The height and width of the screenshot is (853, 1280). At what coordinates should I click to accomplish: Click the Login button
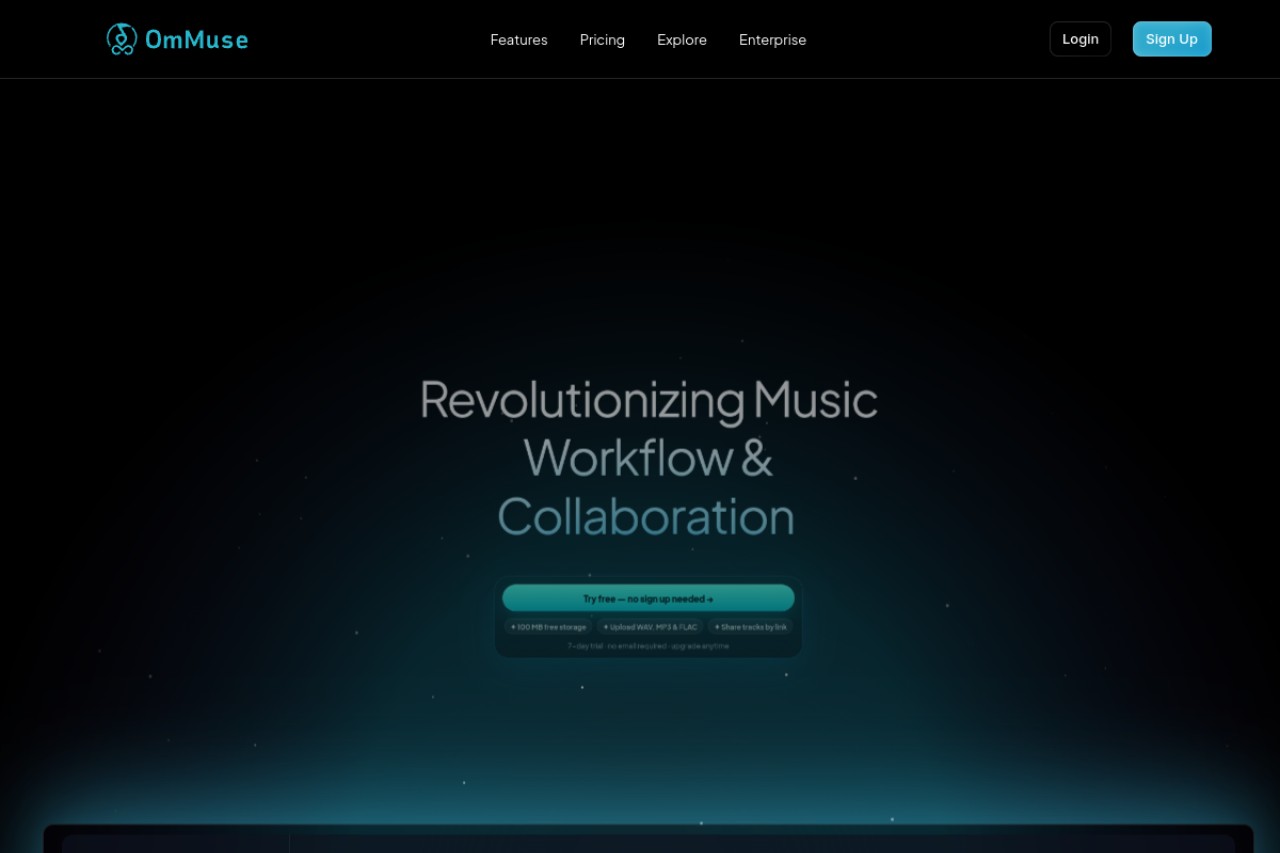1080,39
